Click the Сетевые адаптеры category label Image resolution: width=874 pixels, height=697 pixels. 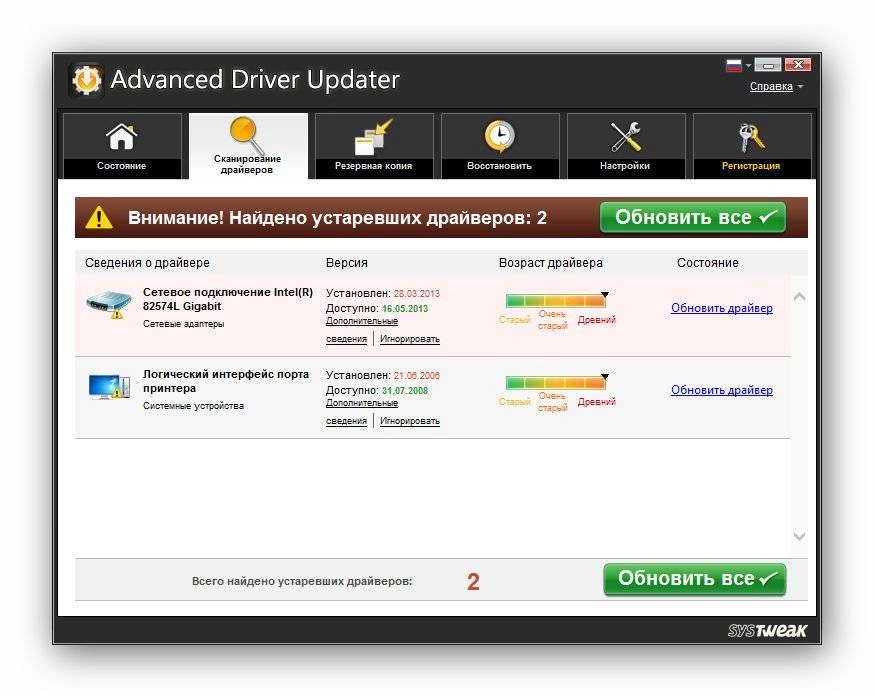click(x=183, y=324)
